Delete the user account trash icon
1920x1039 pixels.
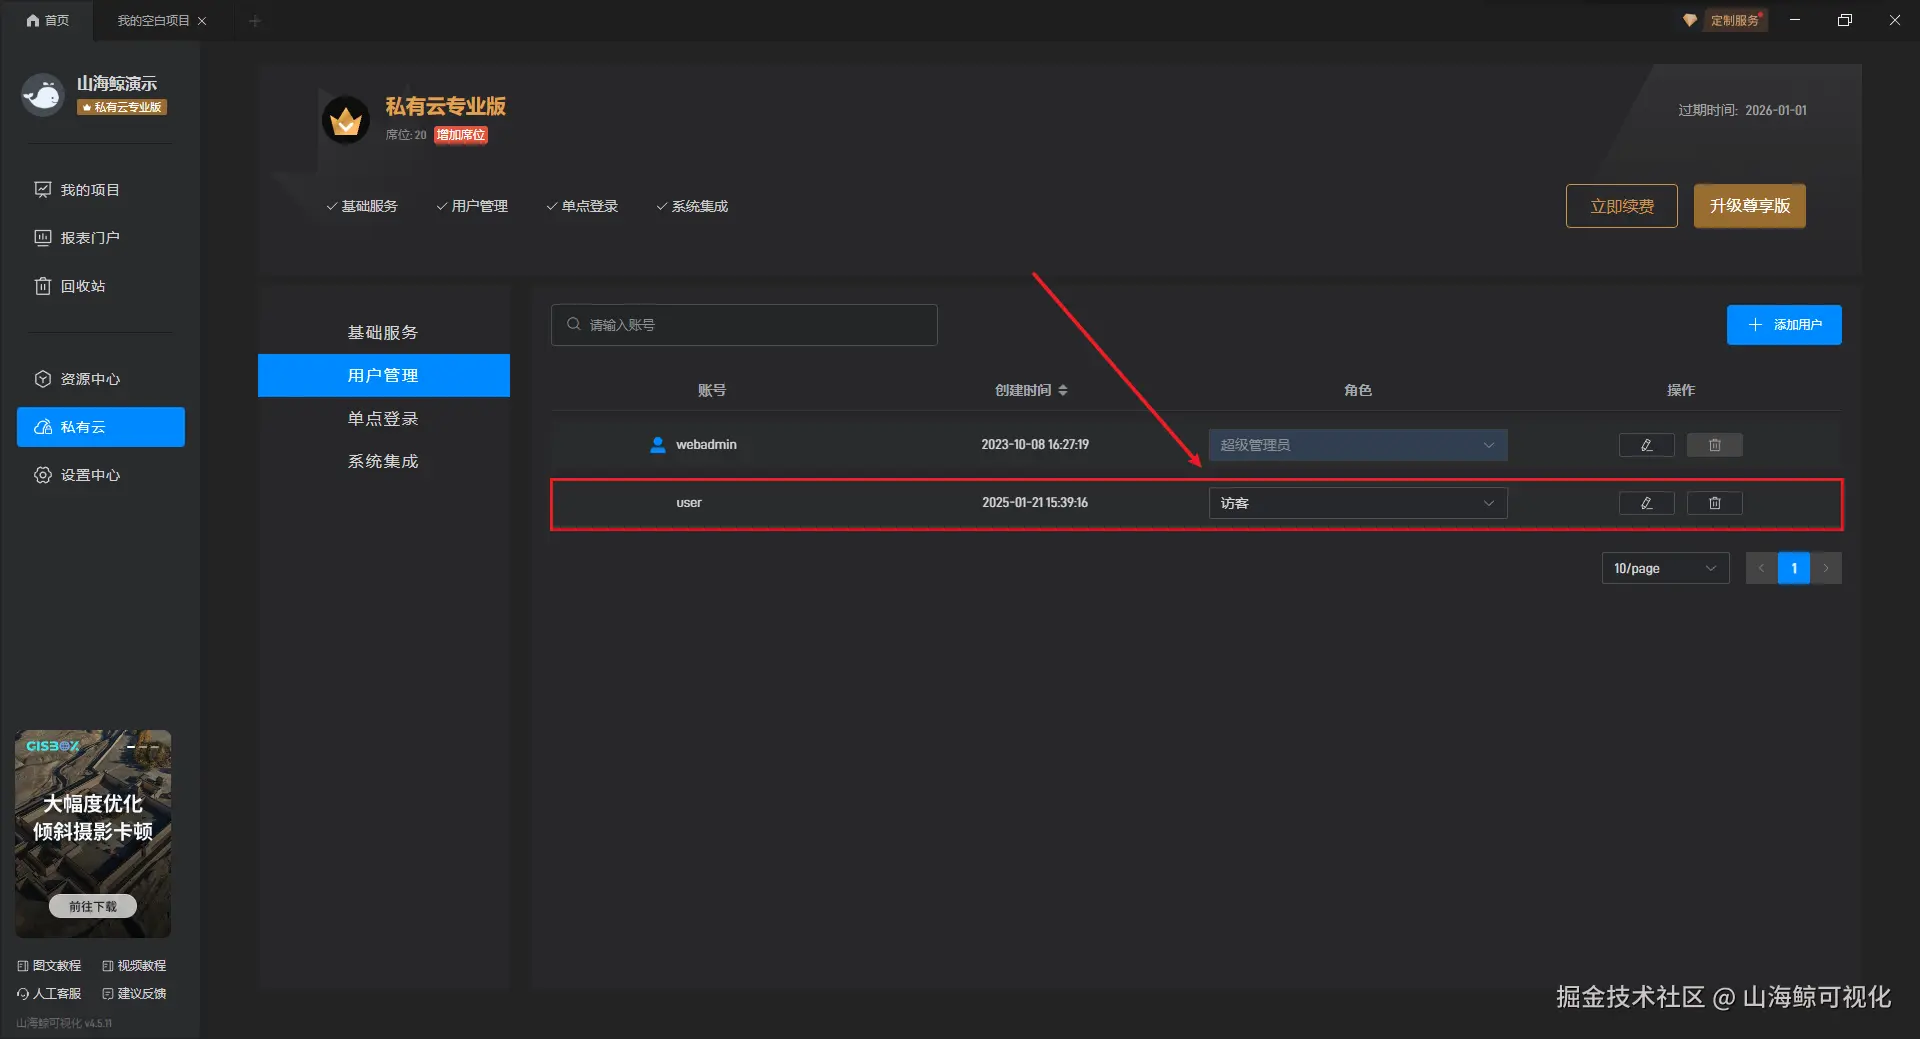(1715, 503)
